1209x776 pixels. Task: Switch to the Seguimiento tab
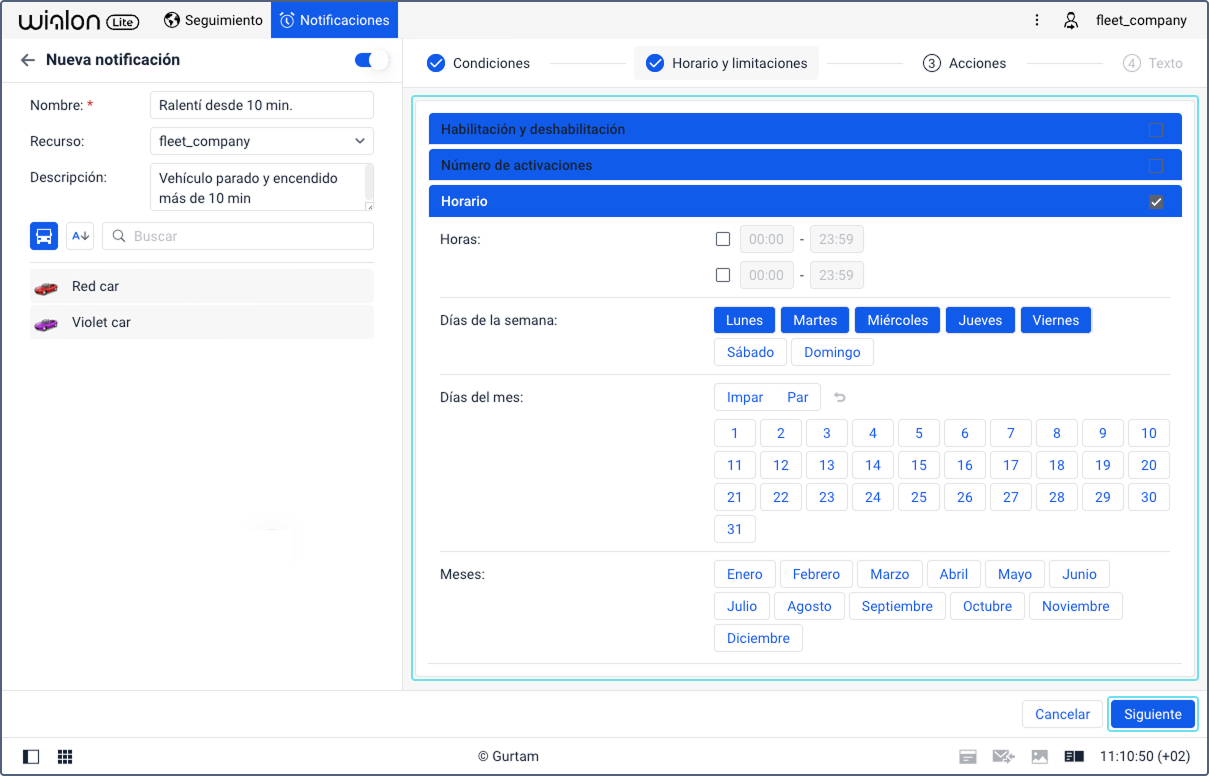(213, 20)
